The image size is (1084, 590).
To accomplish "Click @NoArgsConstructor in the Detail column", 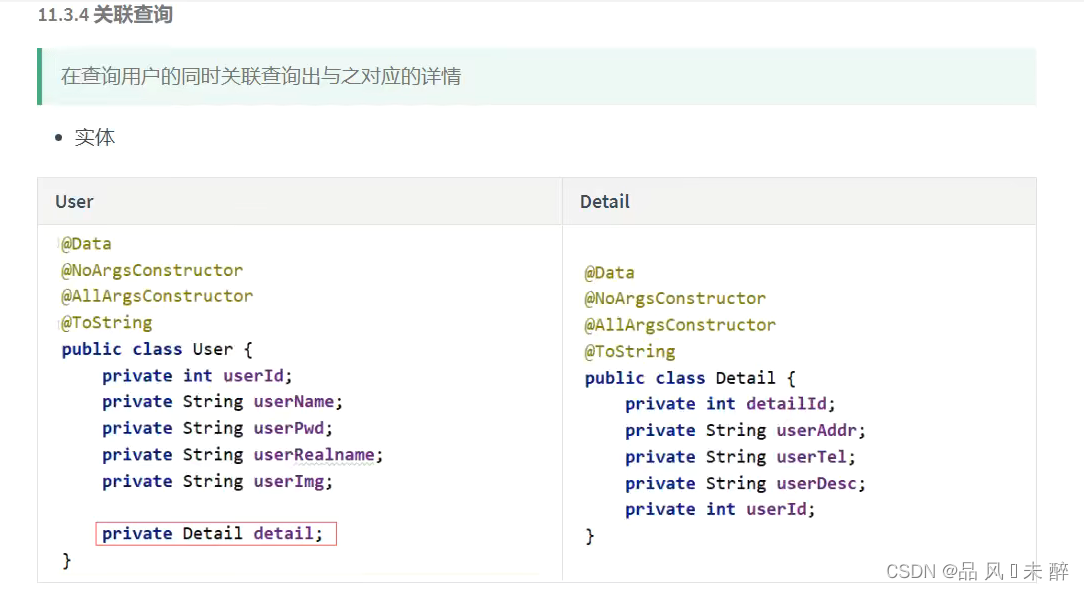I will 675,298.
